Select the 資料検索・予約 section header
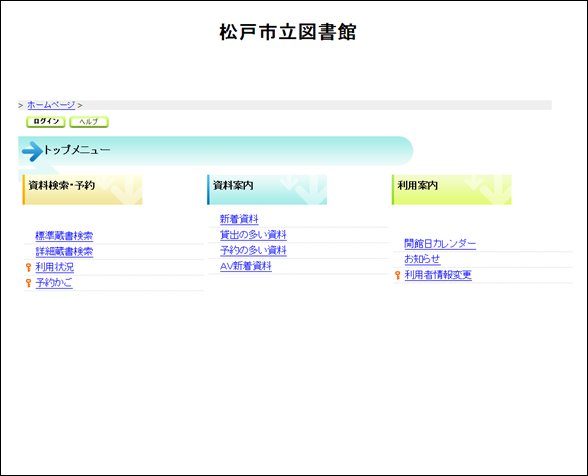 [x=82, y=189]
